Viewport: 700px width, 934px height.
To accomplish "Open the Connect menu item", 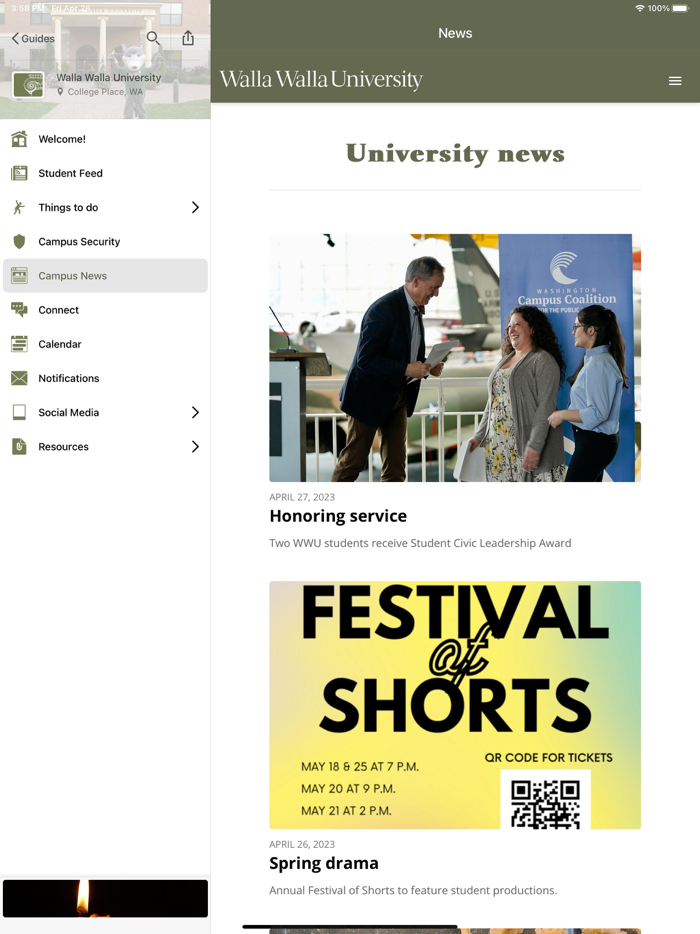I will [105, 310].
